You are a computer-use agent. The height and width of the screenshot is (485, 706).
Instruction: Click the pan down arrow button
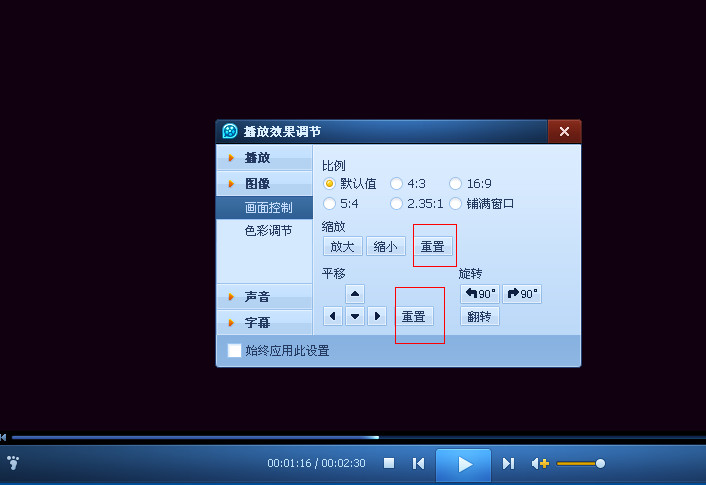pos(355,316)
